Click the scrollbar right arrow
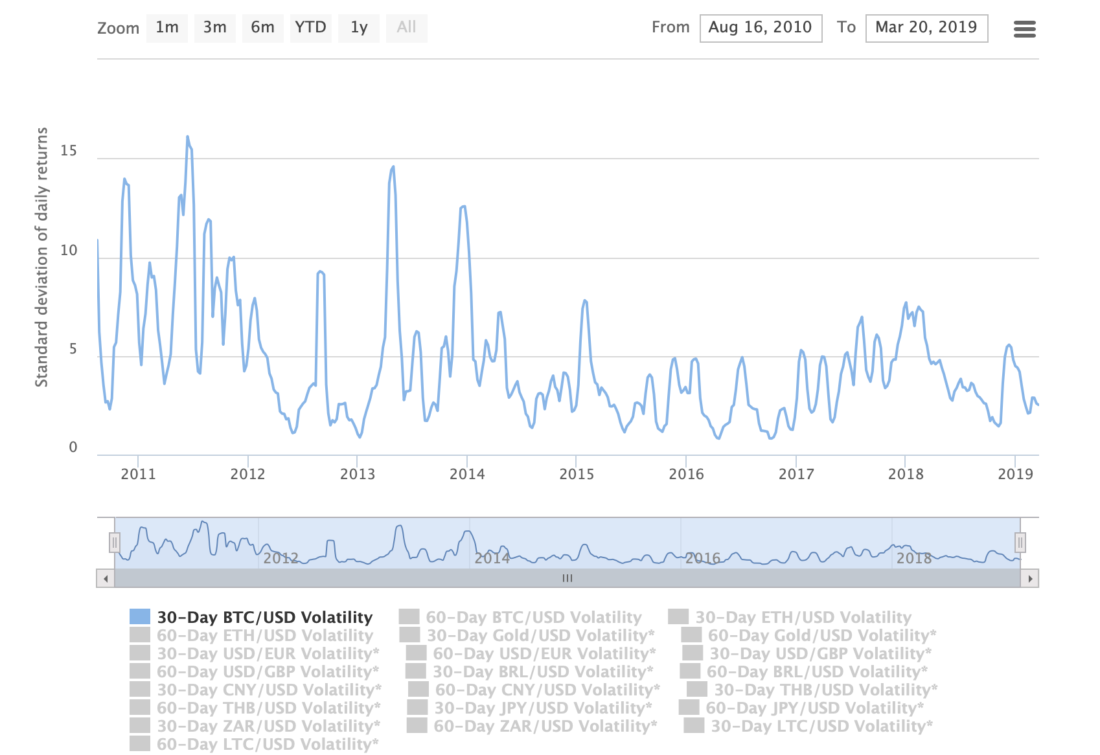The width and height of the screenshot is (1100, 755). [1030, 578]
